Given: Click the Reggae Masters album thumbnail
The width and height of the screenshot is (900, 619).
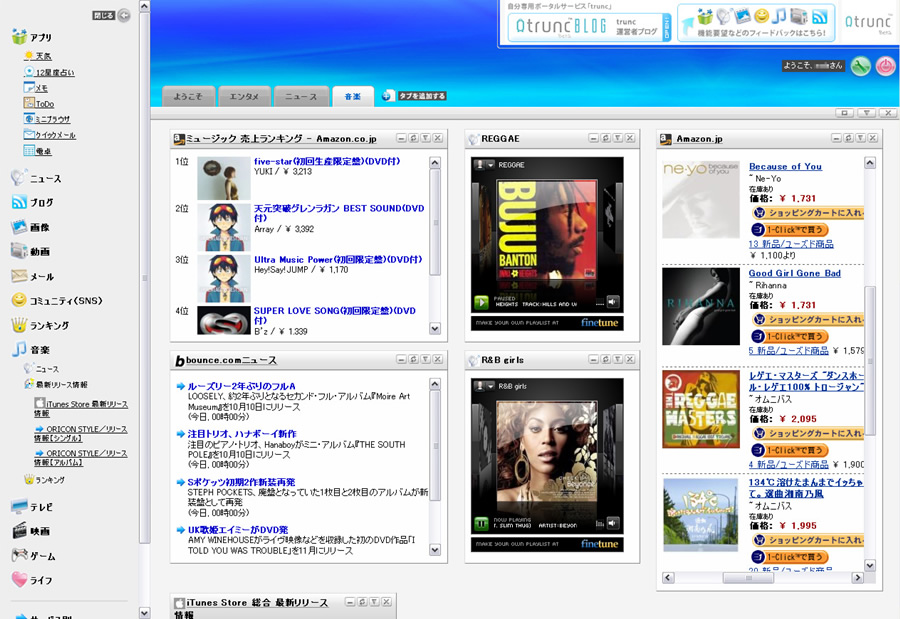Looking at the screenshot, I should [x=701, y=409].
